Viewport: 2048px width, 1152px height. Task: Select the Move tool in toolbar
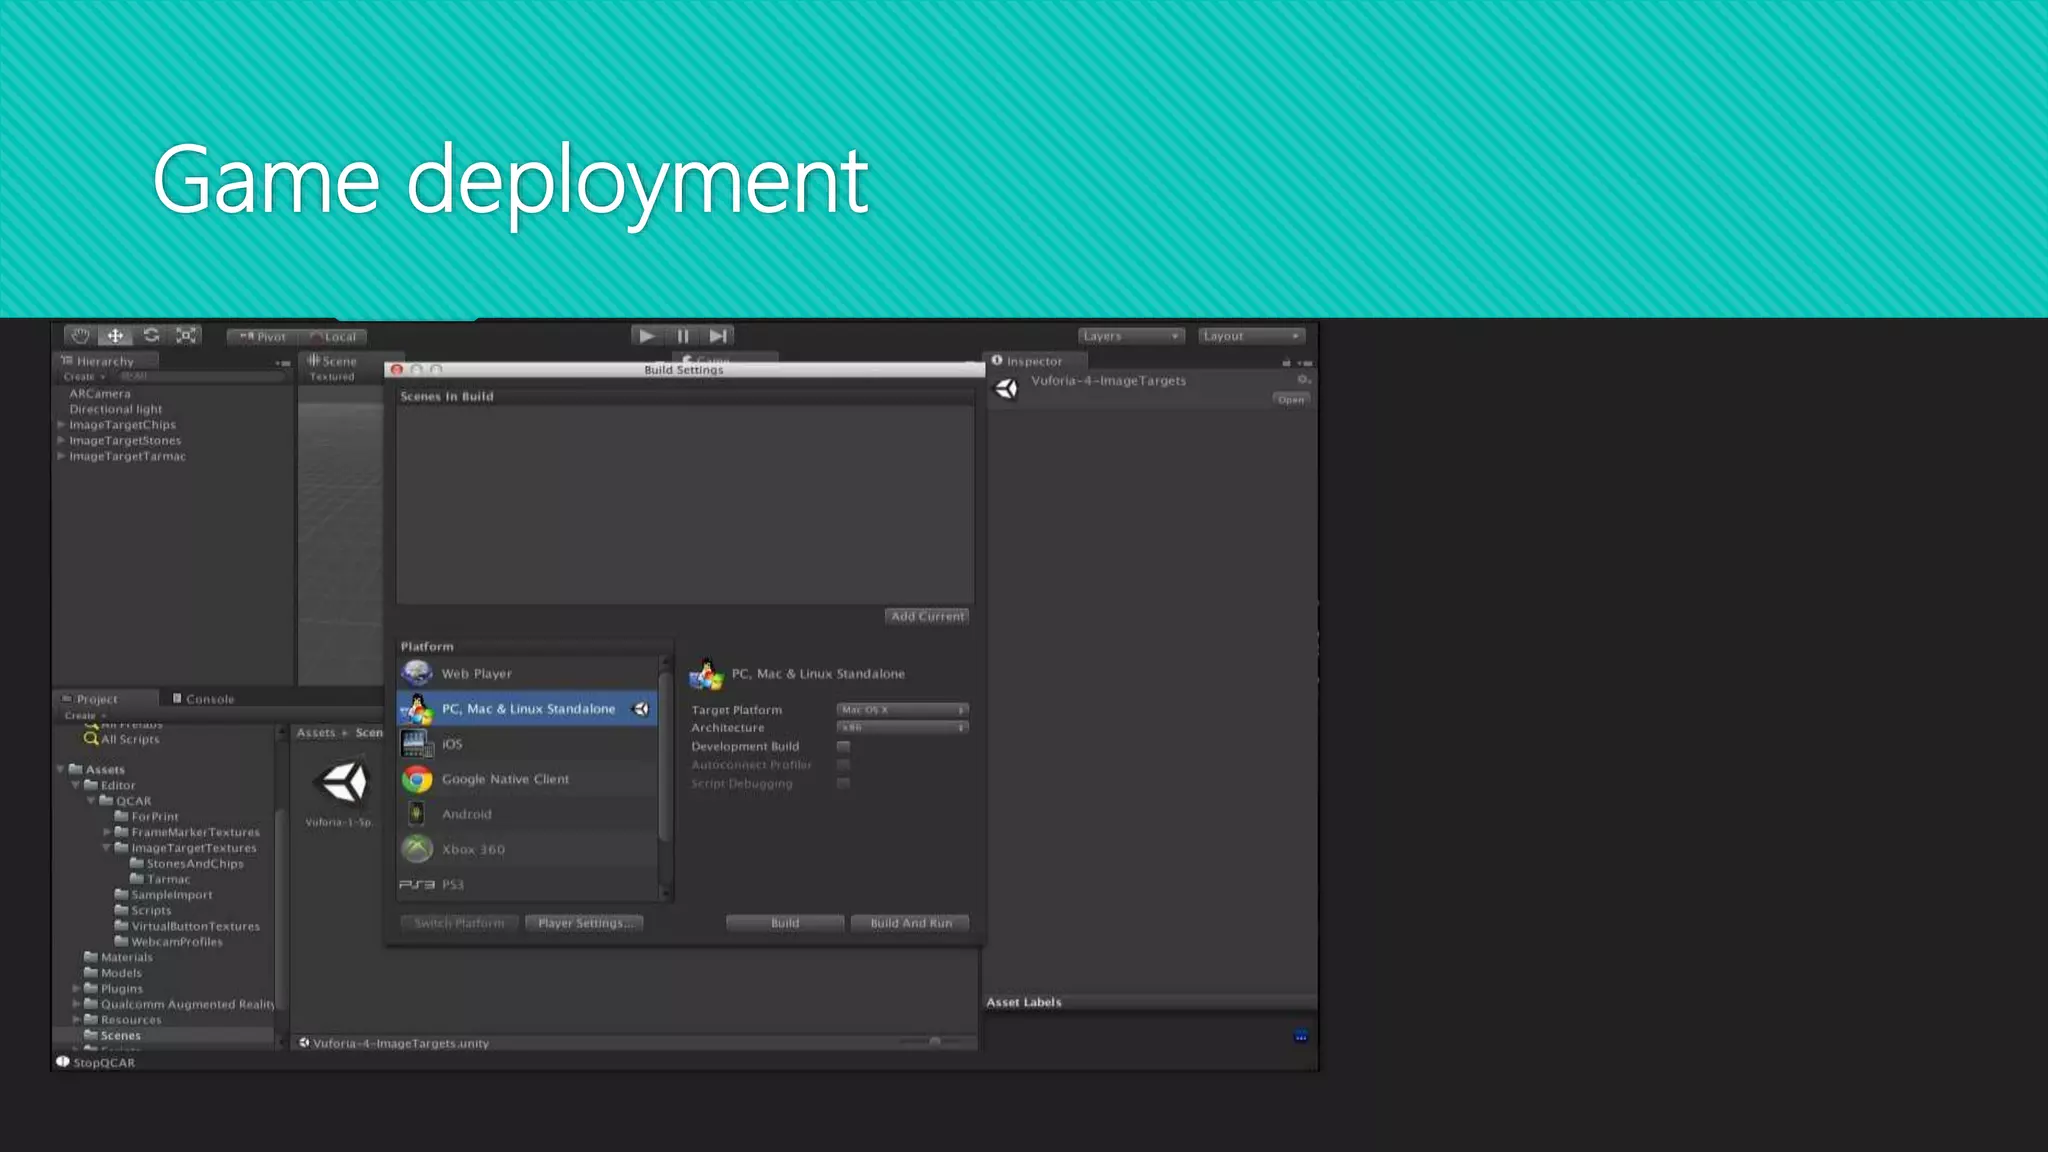pyautogui.click(x=115, y=336)
